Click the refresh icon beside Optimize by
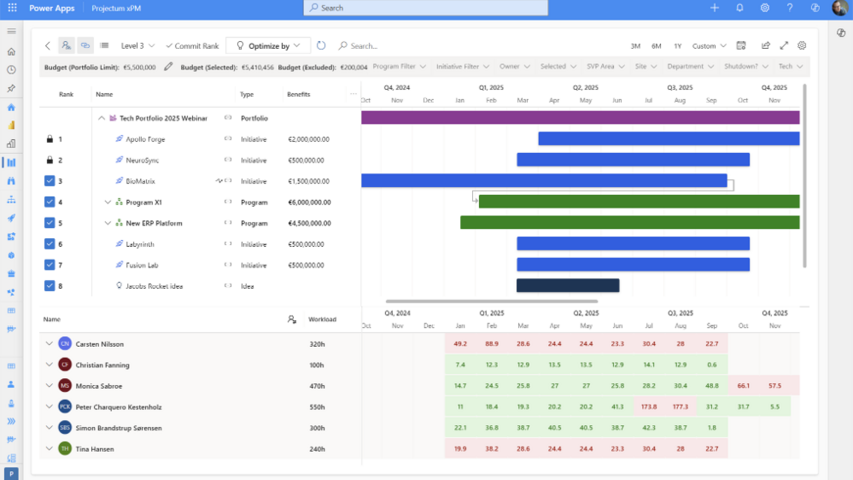 [x=321, y=46]
